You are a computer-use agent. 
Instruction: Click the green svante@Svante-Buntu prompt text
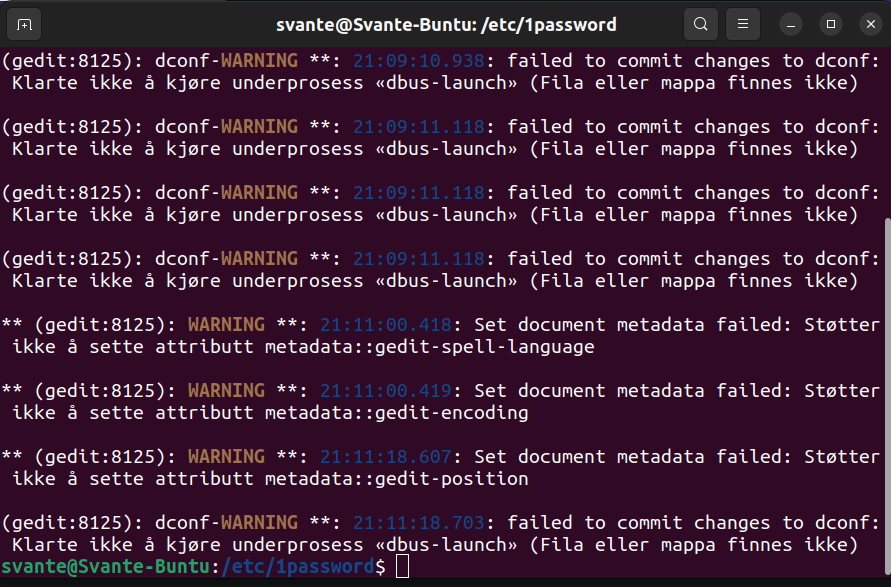106,567
